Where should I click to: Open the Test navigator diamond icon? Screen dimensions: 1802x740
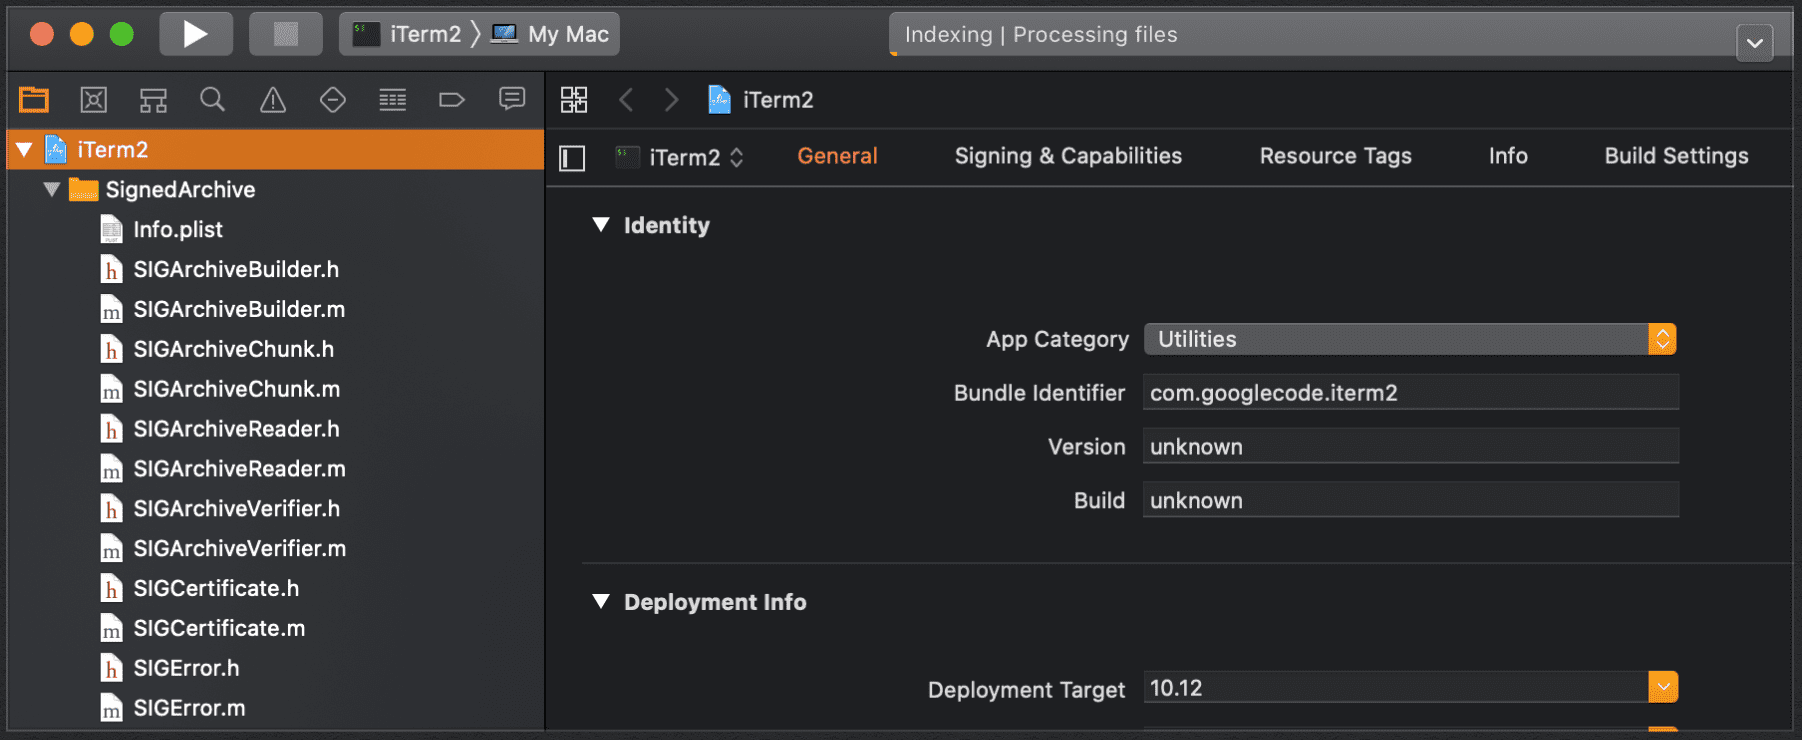(332, 99)
